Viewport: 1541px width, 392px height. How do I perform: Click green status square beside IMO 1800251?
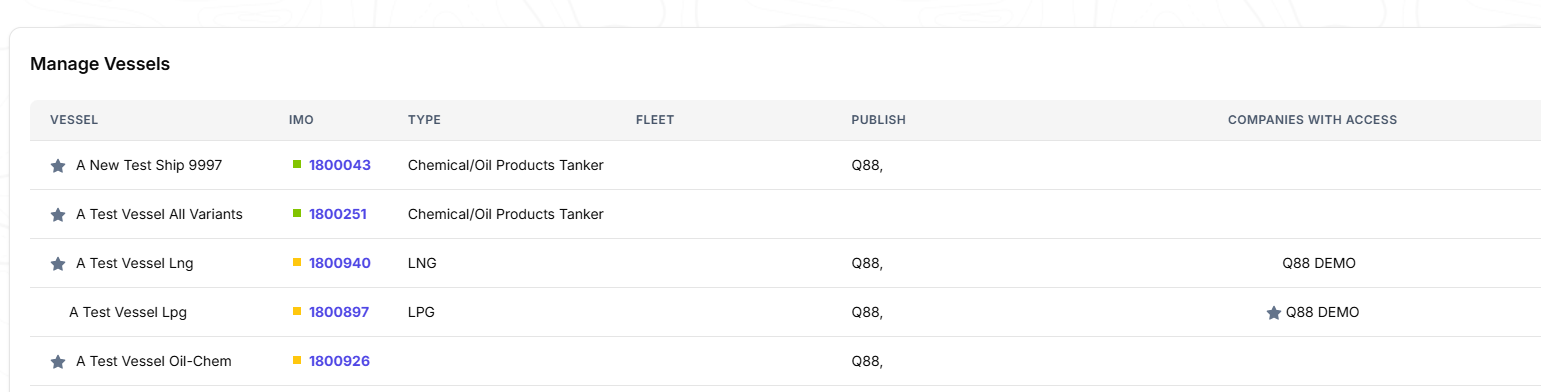click(297, 213)
